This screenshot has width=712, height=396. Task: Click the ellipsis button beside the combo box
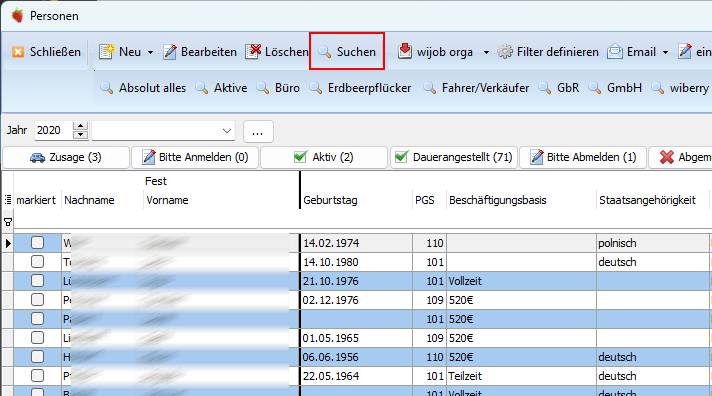(x=258, y=131)
